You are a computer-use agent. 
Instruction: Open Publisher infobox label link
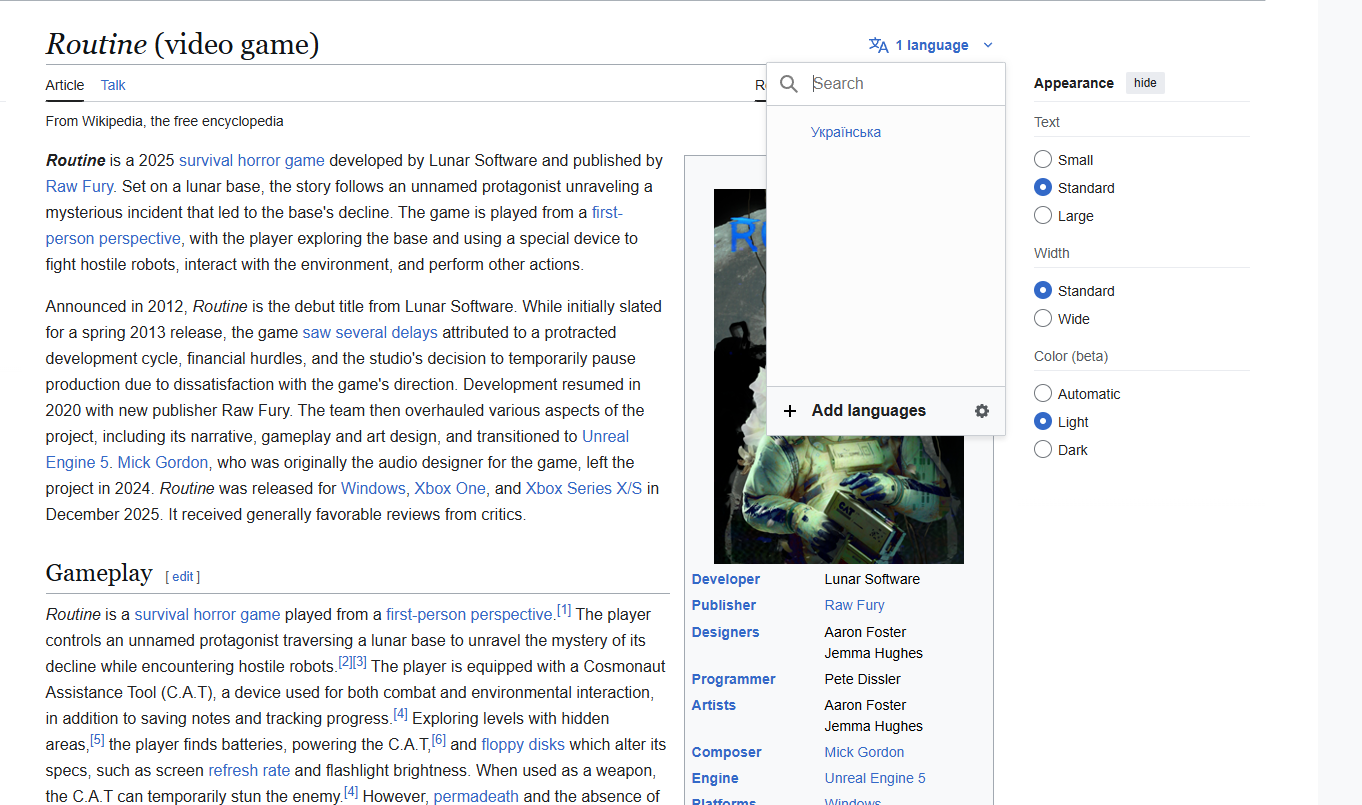(724, 605)
